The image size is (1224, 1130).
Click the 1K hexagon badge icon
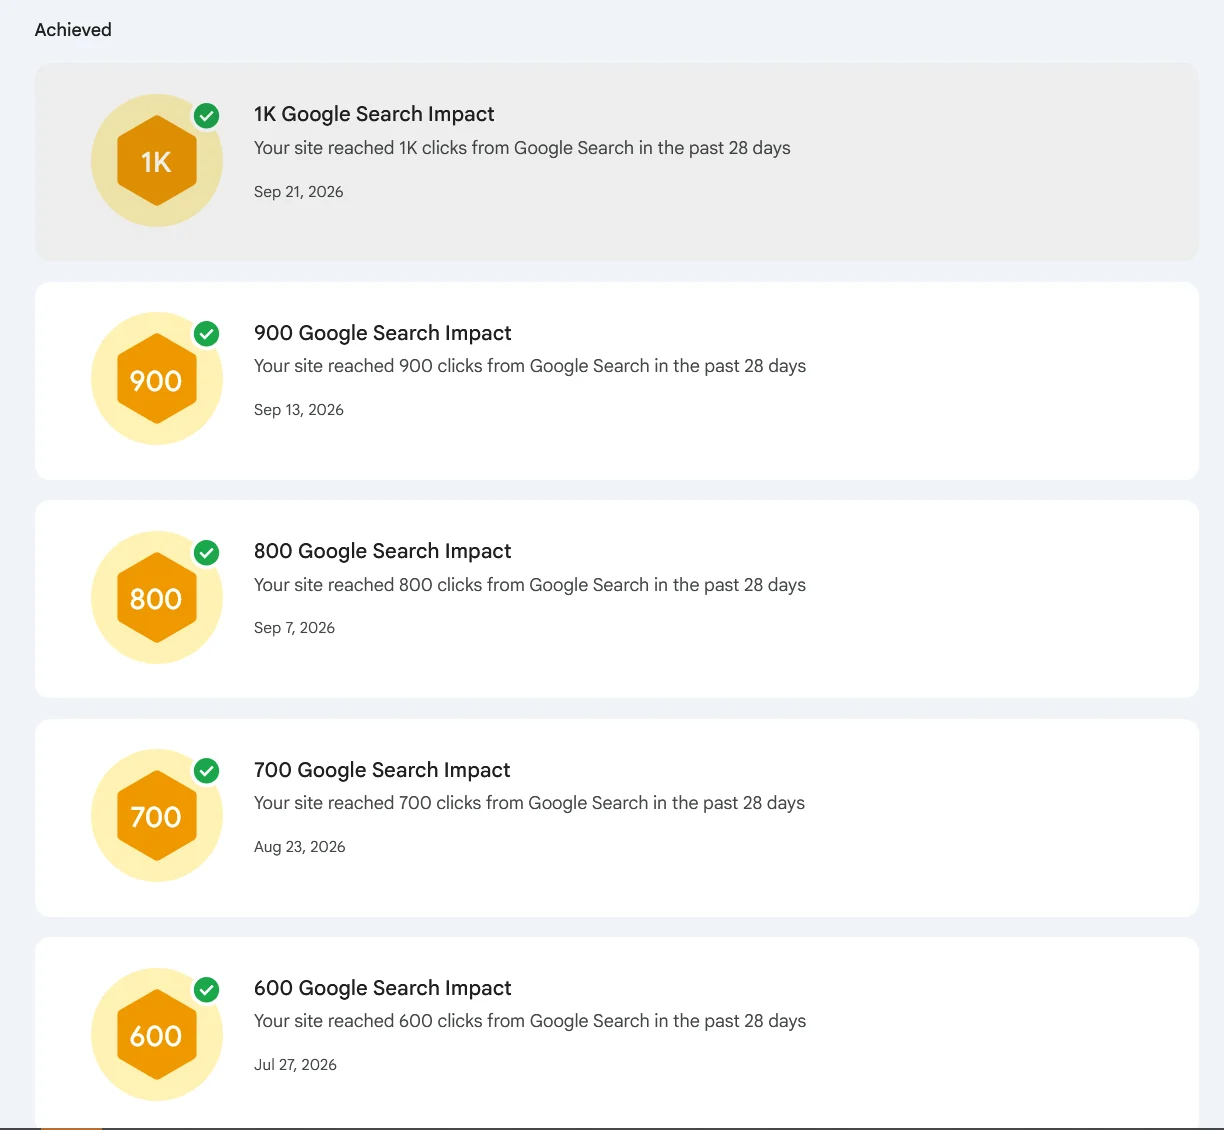[x=157, y=161]
